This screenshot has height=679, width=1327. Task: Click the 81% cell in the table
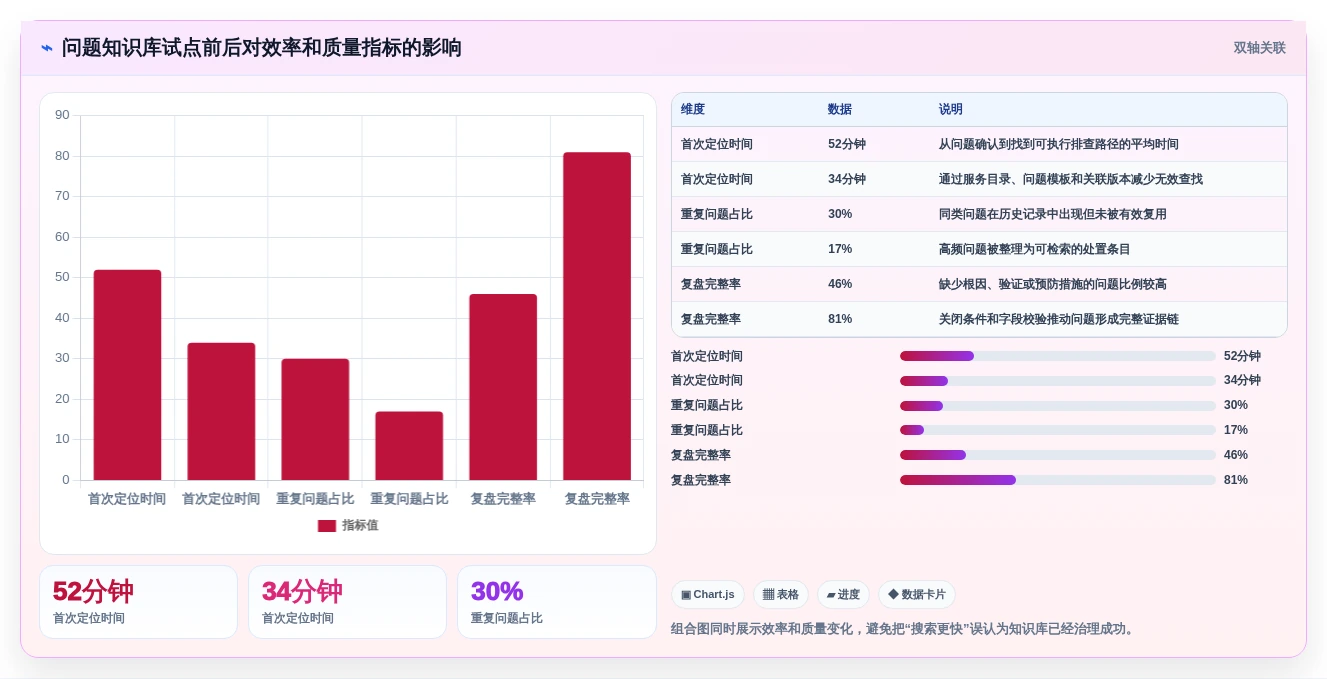pyautogui.click(x=840, y=319)
